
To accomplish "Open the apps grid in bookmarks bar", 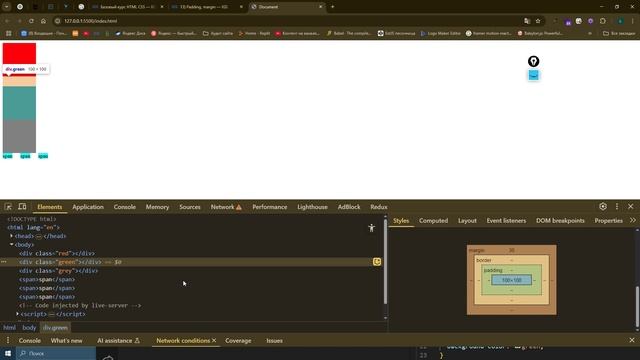I will [x=9, y=33].
